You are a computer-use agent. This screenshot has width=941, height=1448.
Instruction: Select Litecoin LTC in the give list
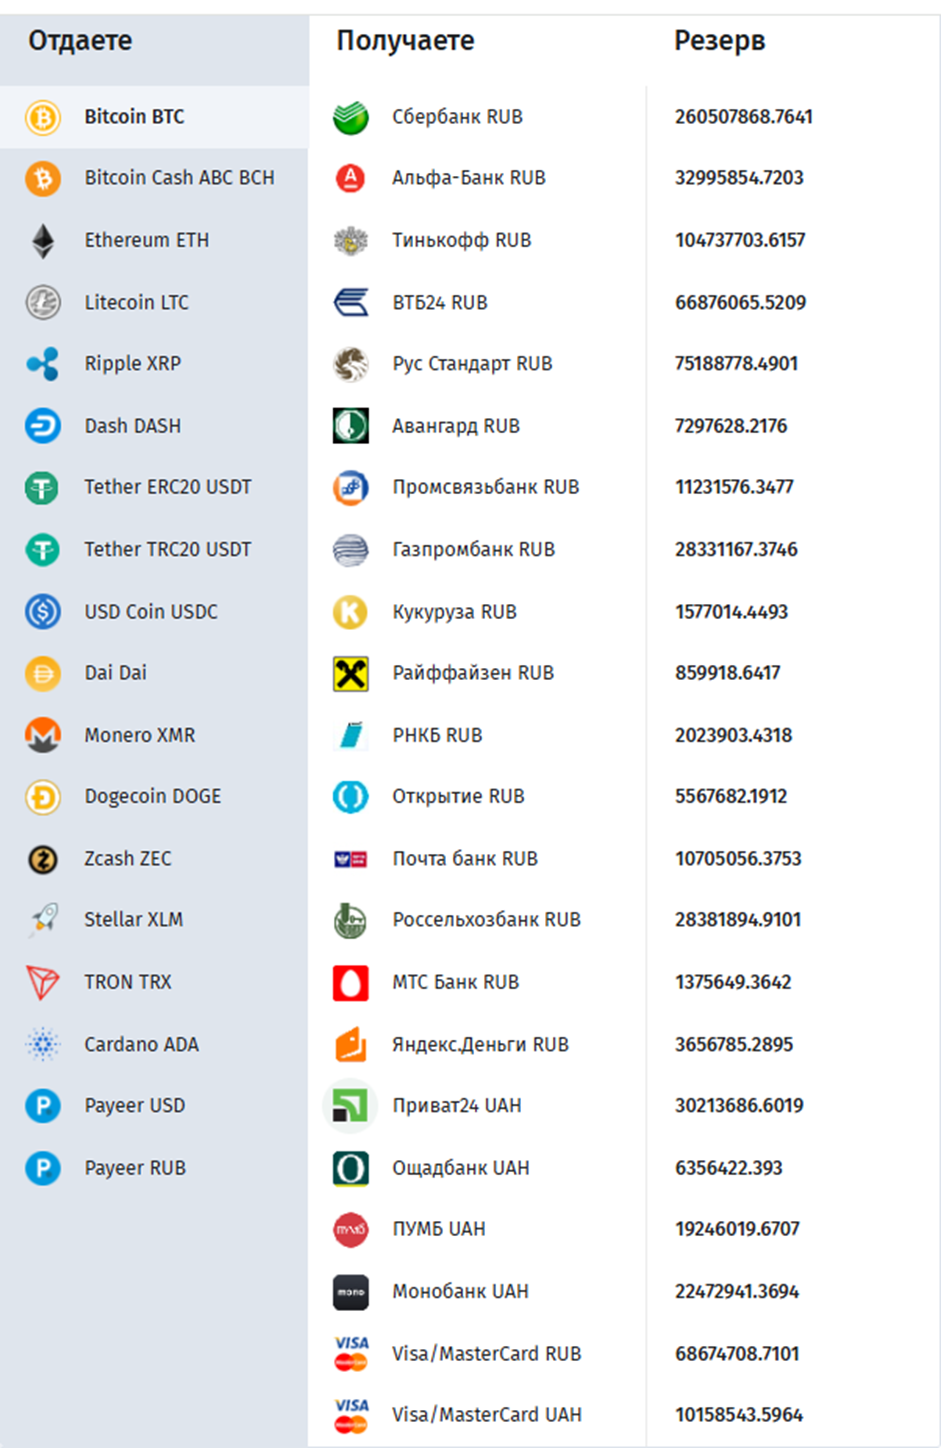tap(136, 302)
